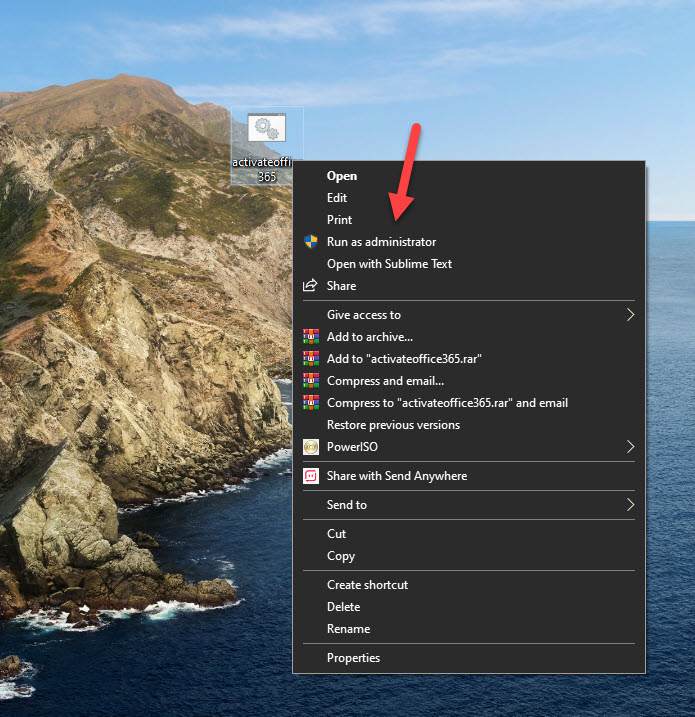
Task: Select Edit in the context menu
Action: [337, 198]
